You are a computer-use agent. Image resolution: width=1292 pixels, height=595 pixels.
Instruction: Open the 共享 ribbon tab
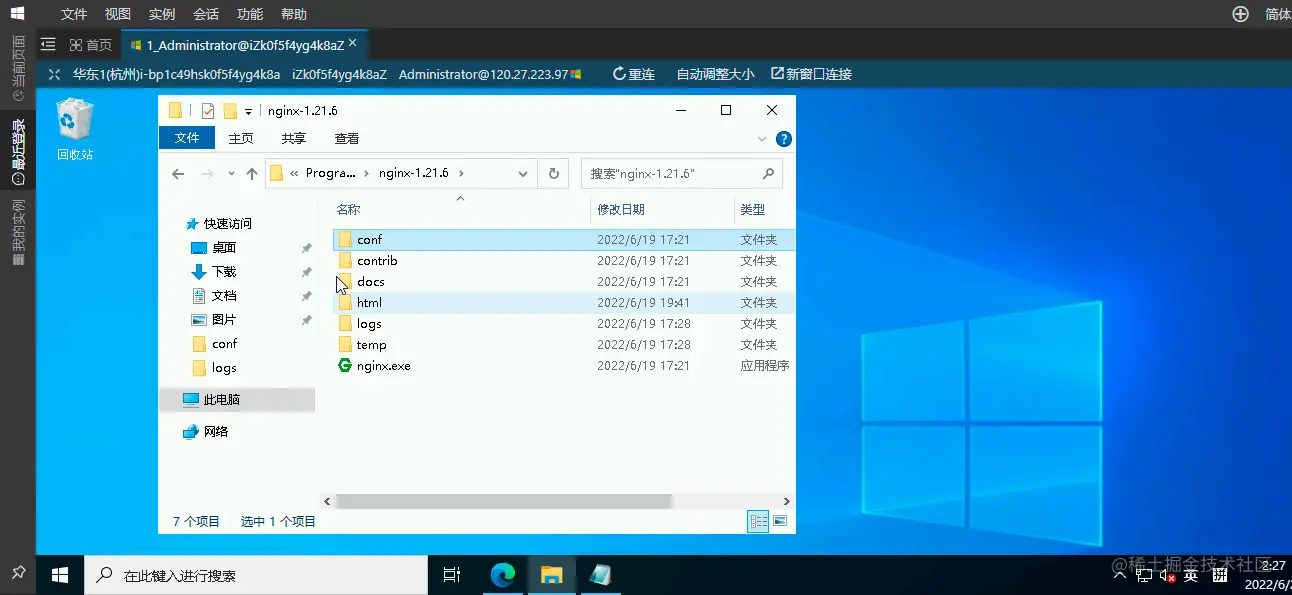tap(293, 138)
